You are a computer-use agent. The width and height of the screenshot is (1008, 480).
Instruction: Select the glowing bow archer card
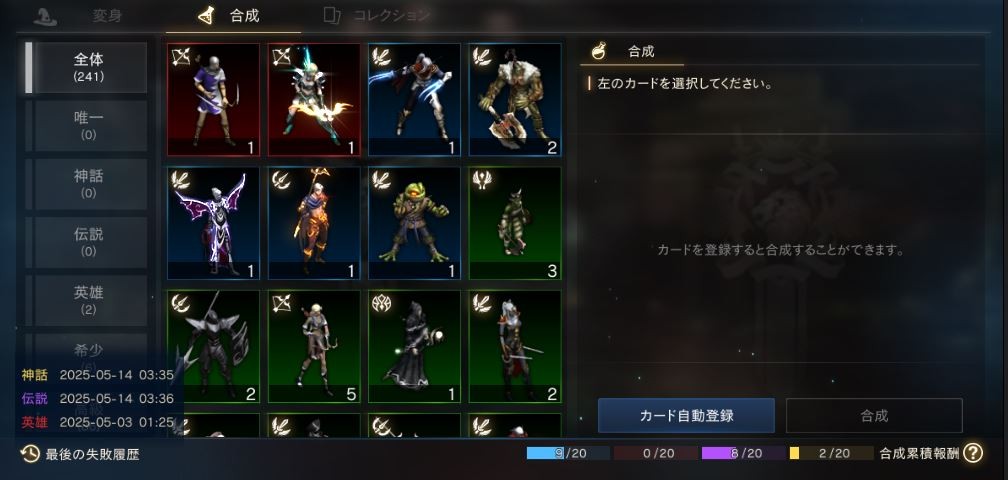[x=314, y=100]
